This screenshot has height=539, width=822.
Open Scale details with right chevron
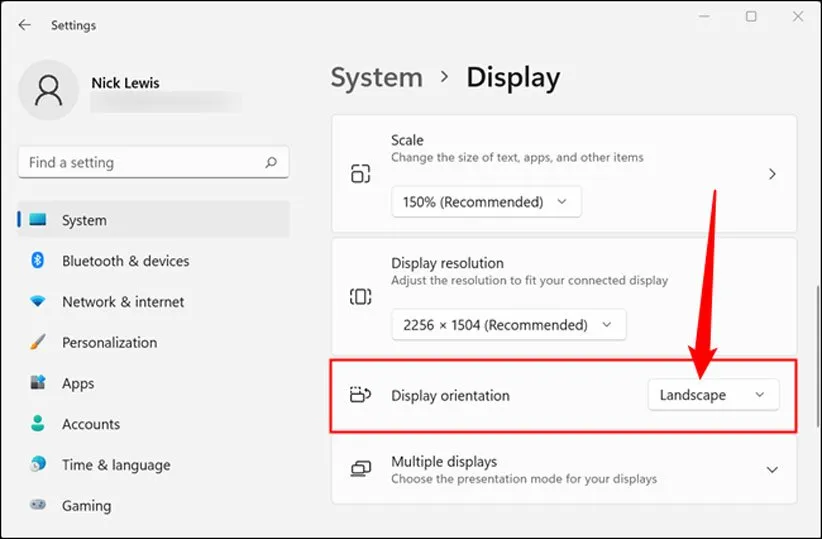[771, 174]
